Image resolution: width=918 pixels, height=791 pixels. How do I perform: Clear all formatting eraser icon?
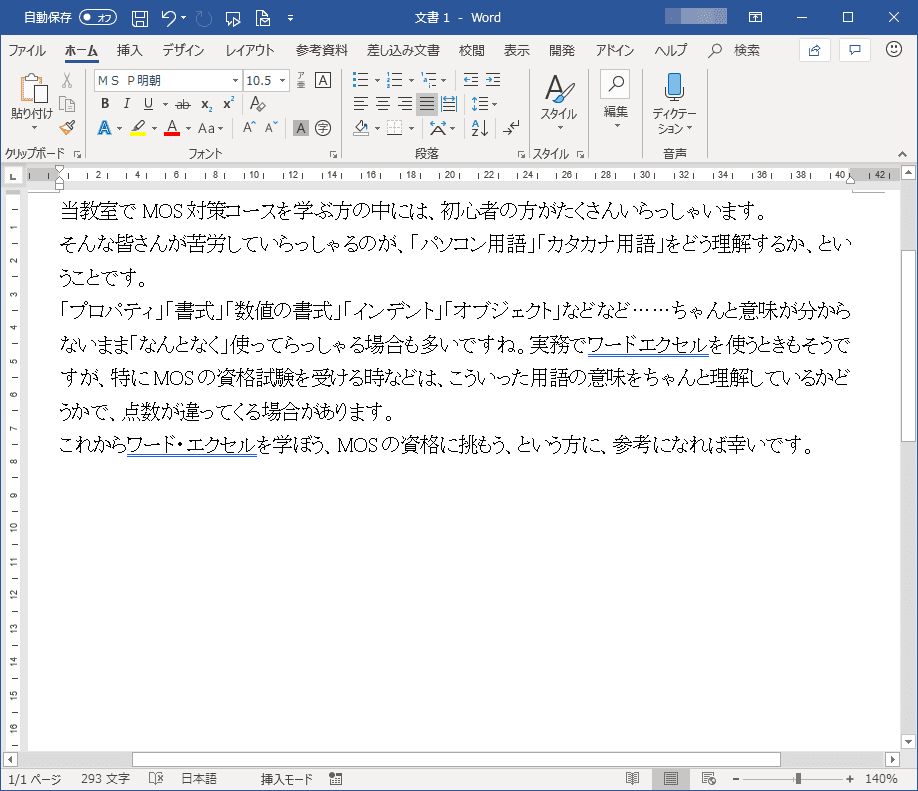258,104
